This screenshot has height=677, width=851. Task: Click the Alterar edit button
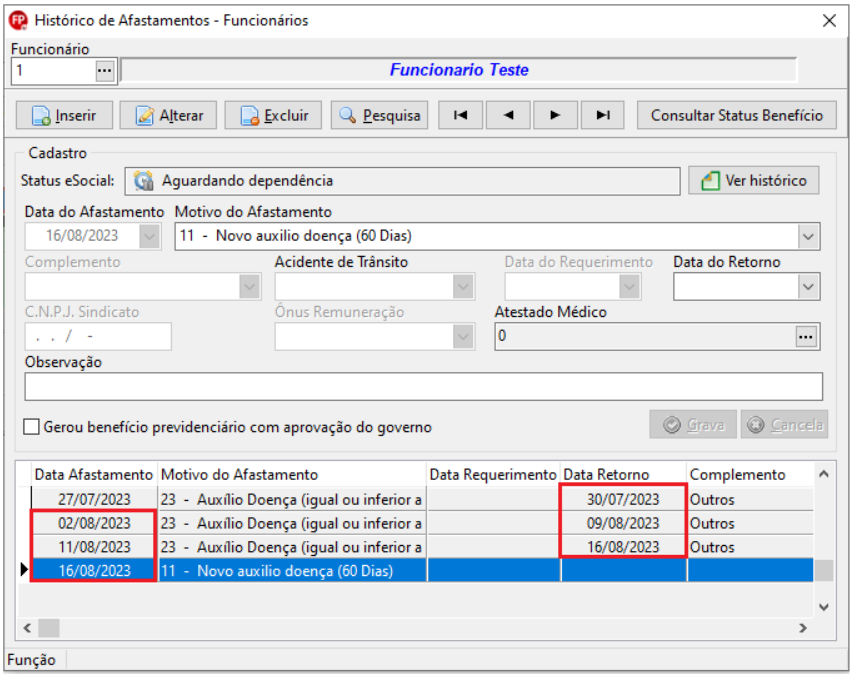pyautogui.click(x=168, y=115)
